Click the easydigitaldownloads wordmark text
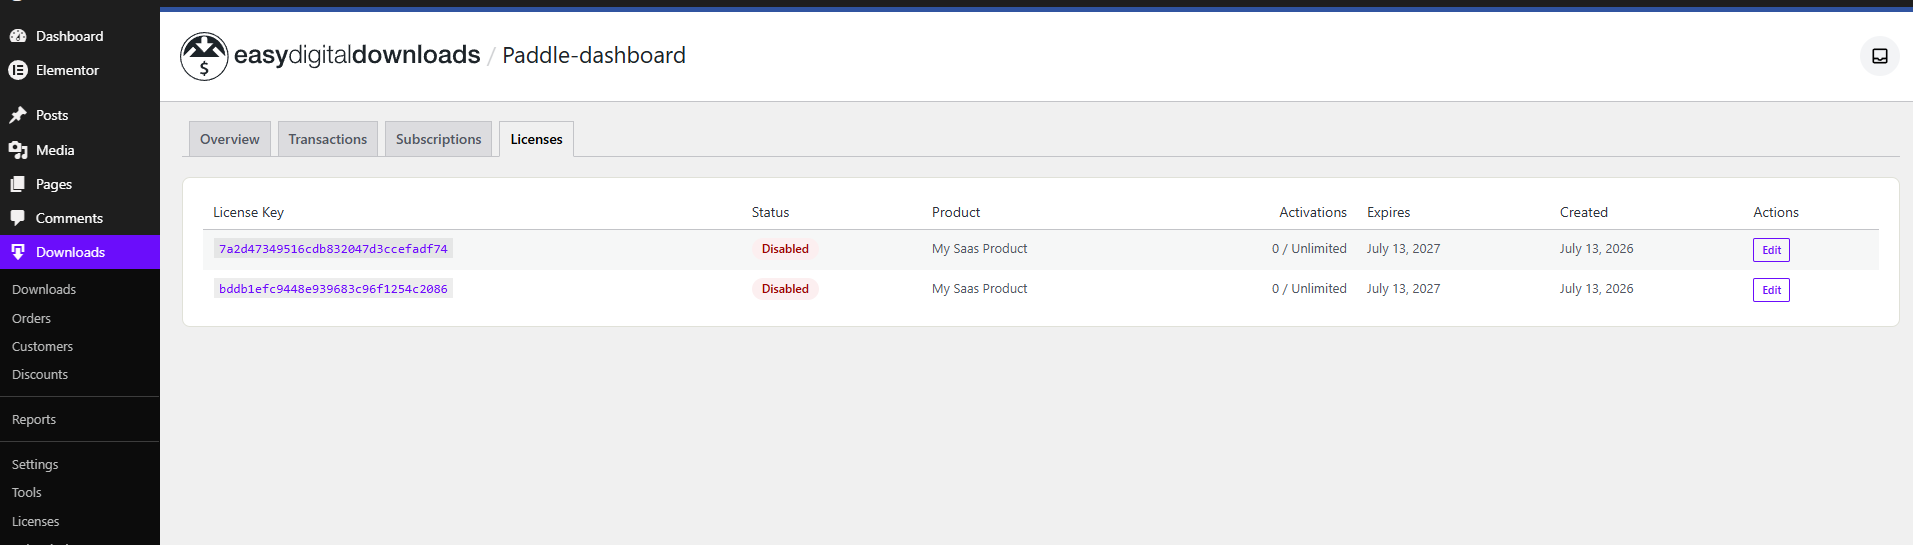The height and width of the screenshot is (545, 1913). [357, 55]
